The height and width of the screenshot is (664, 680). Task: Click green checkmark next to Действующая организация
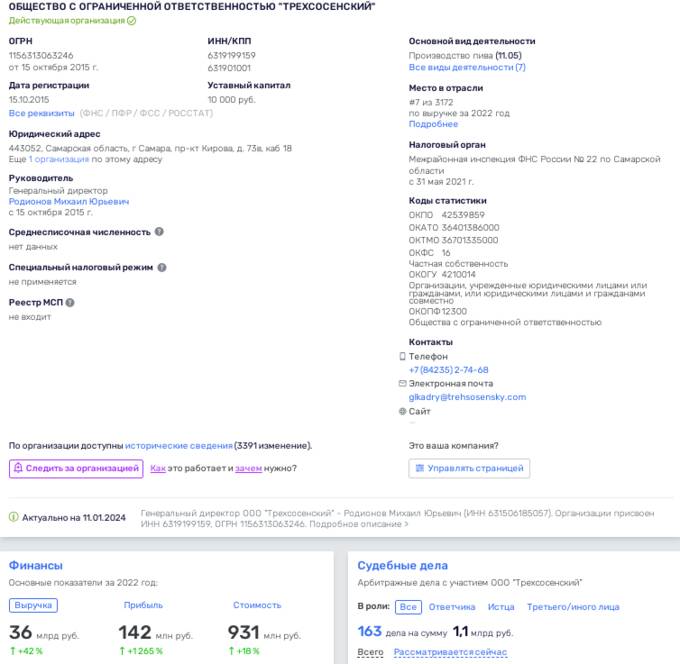pos(132,21)
